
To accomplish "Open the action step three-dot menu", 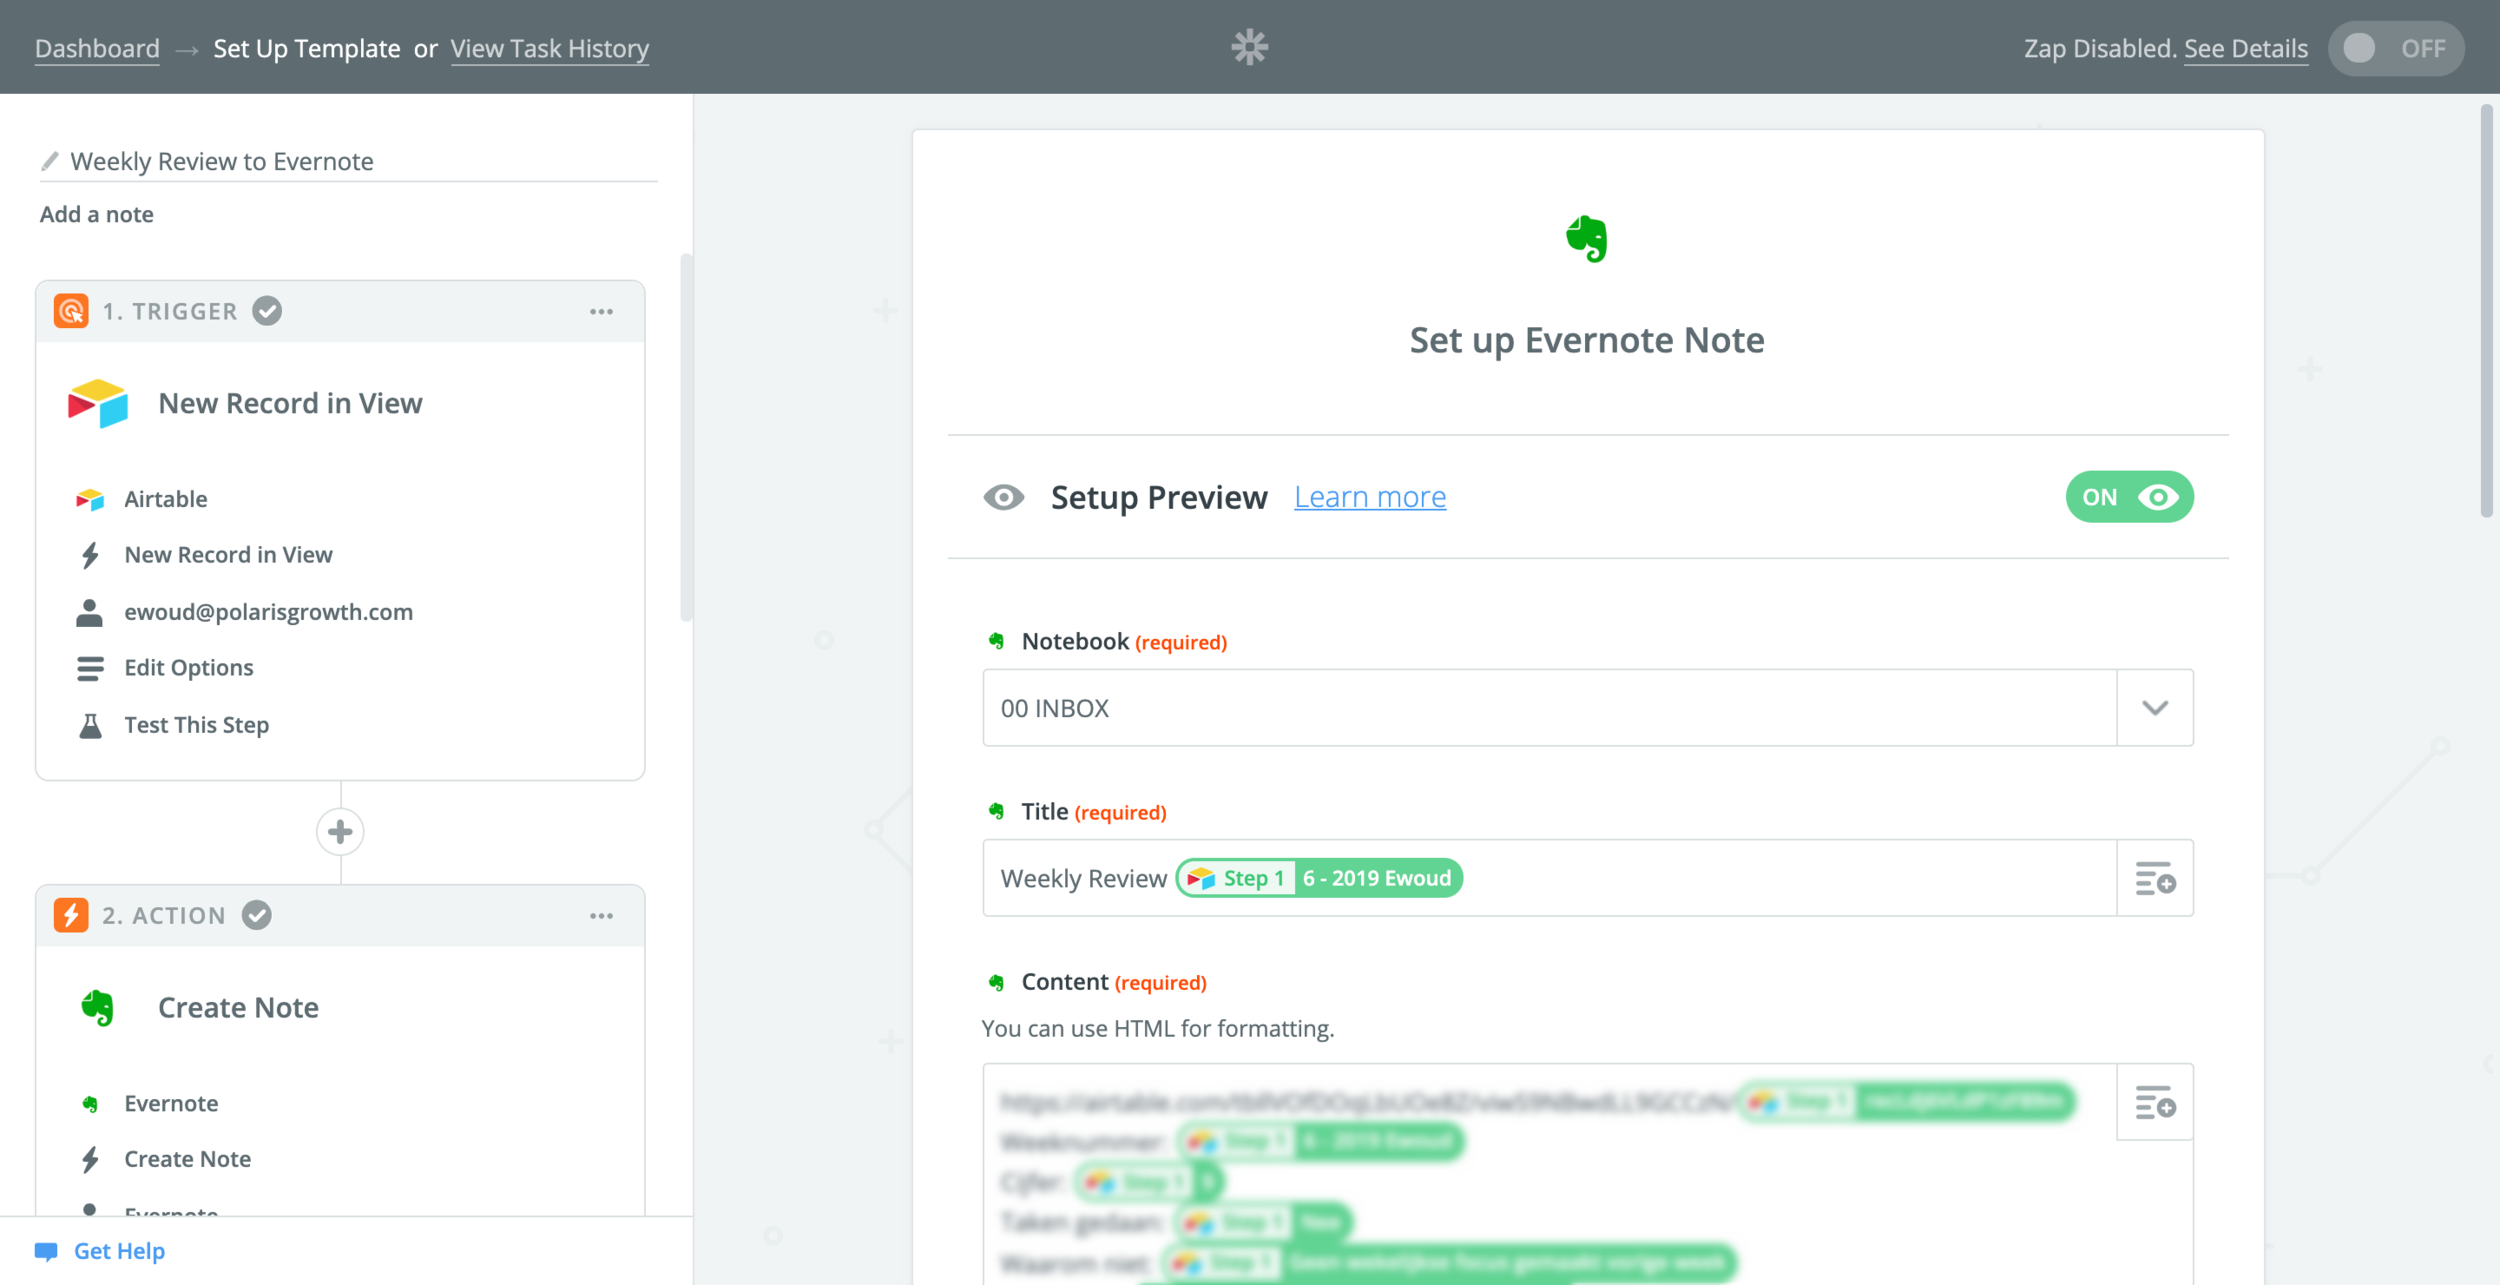I will (601, 916).
